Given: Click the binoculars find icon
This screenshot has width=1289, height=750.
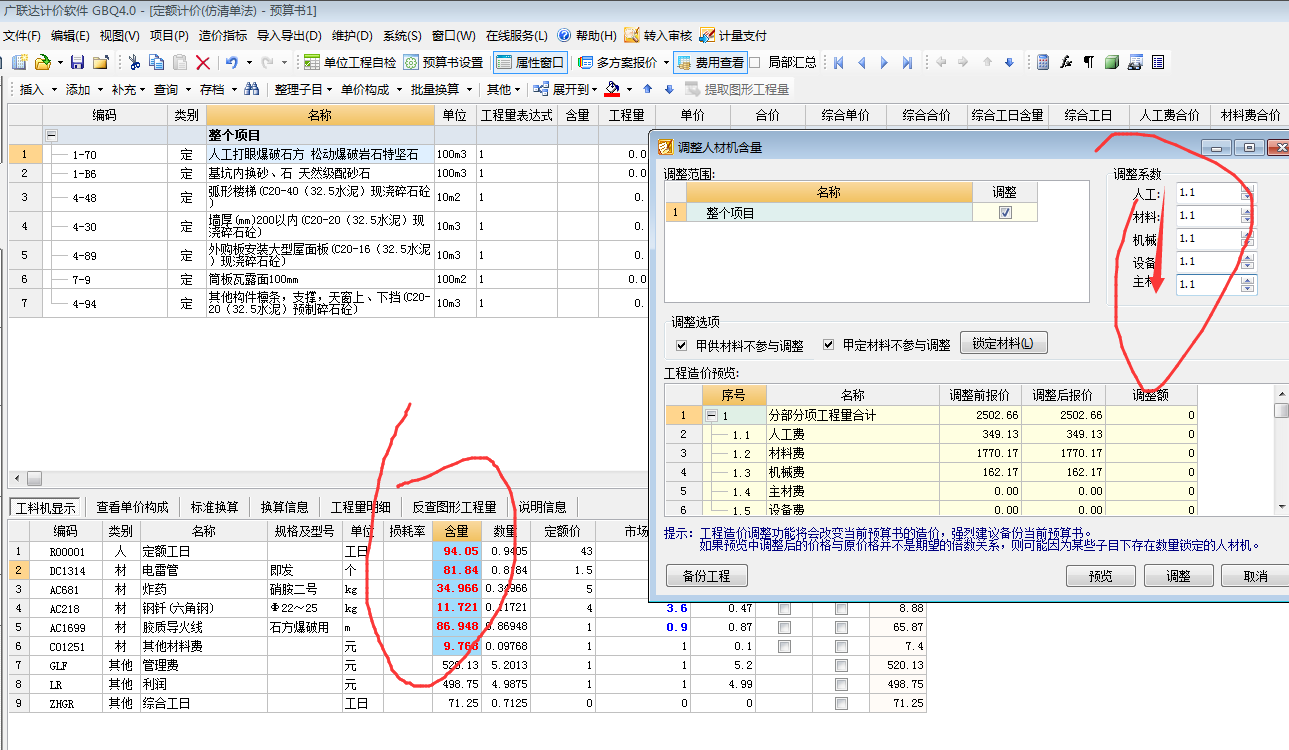Looking at the screenshot, I should click(252, 89).
